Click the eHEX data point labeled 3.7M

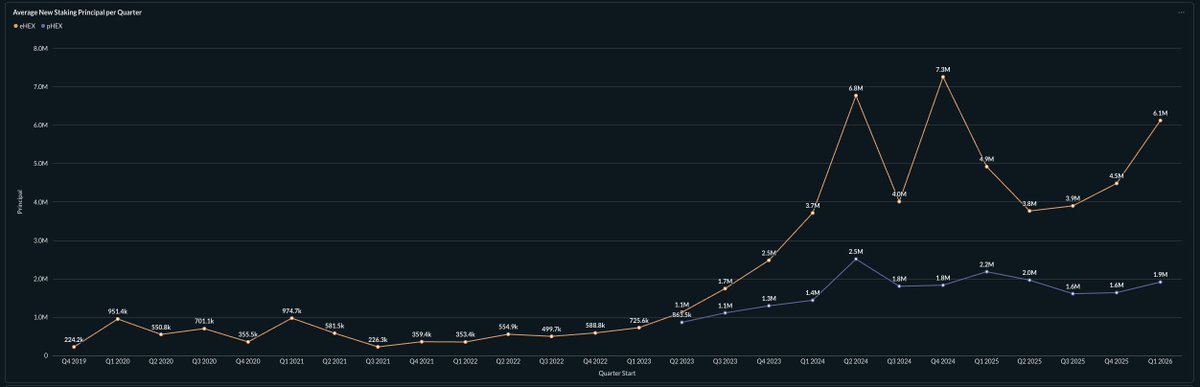(x=812, y=213)
